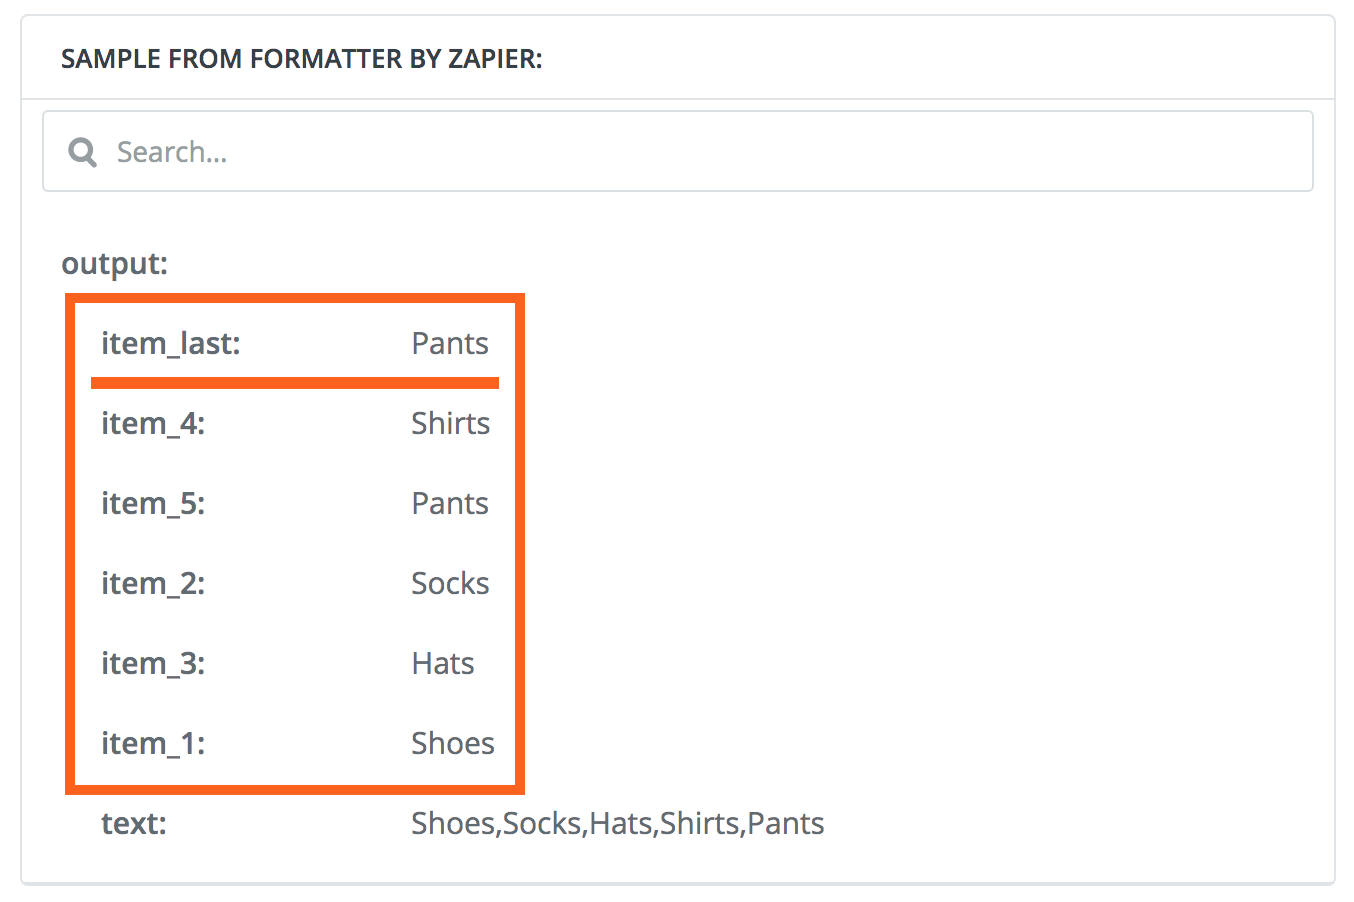
Task: Select the item_3: field name
Action: 152,664
